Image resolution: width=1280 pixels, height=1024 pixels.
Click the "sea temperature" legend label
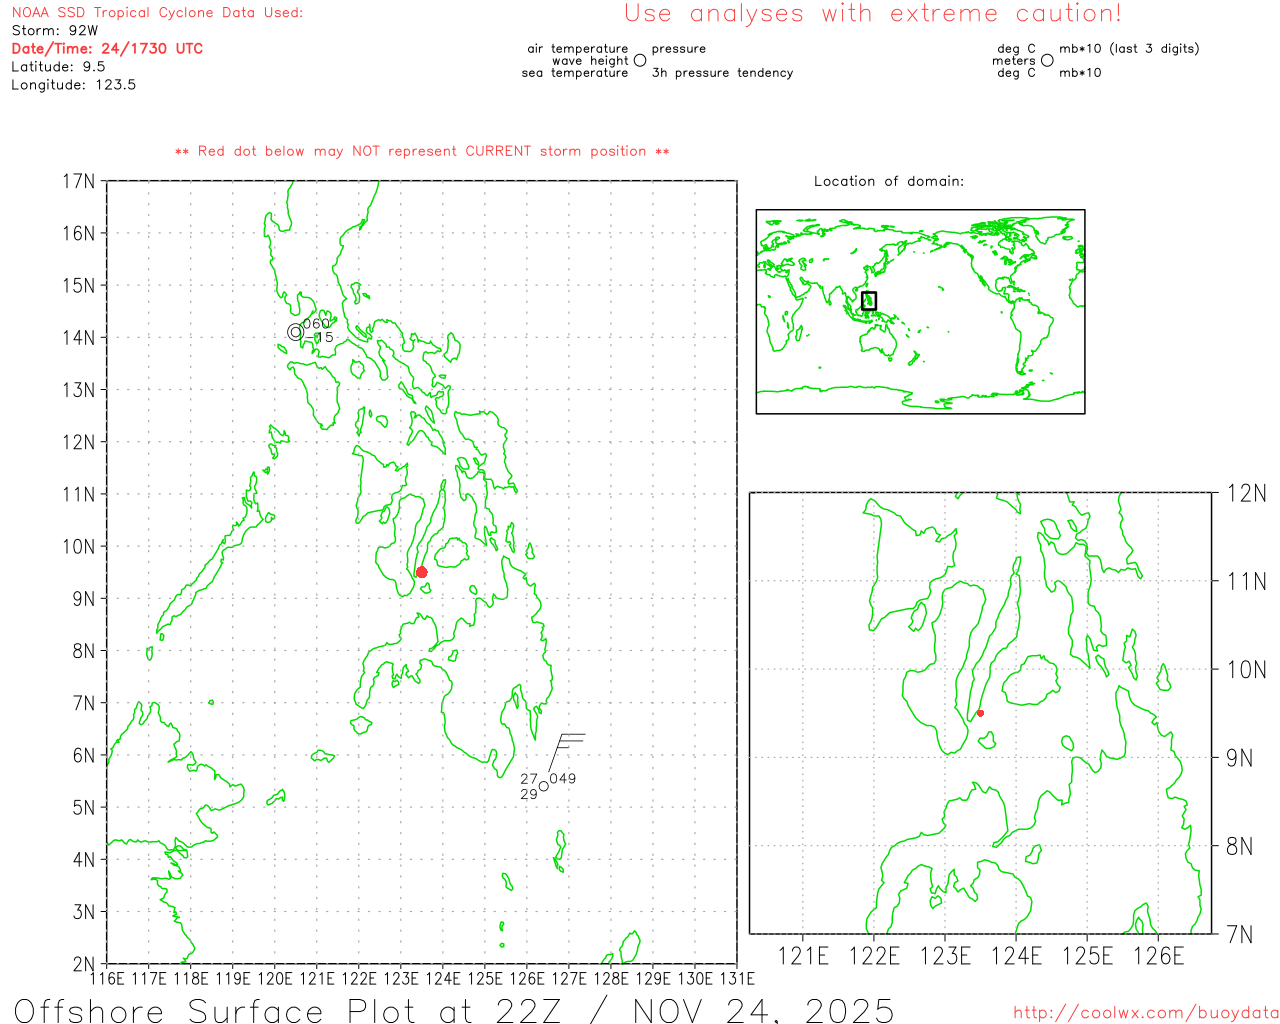pos(575,73)
